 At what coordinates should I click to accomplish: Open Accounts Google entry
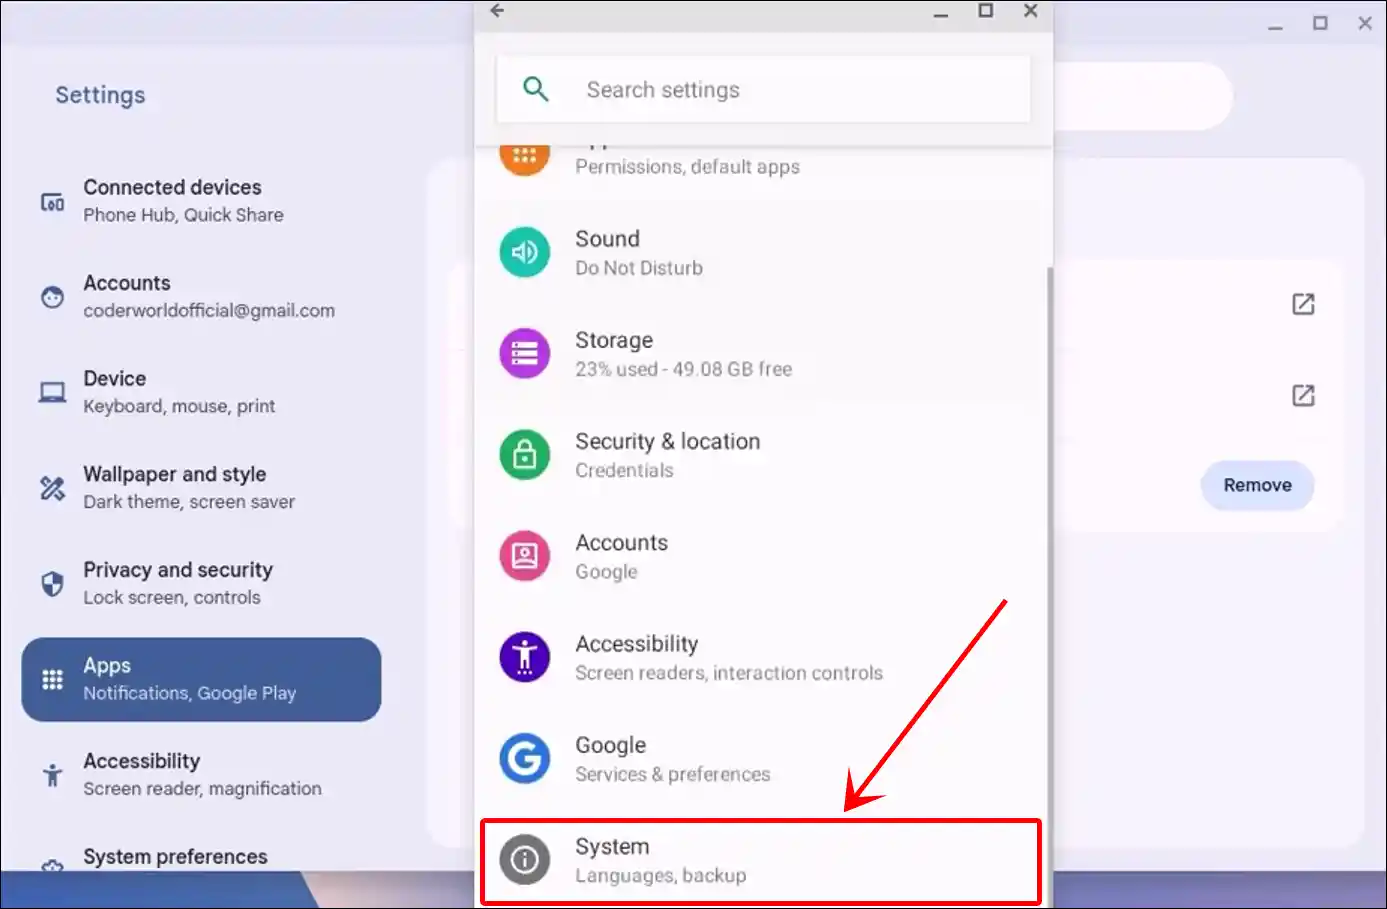coord(762,556)
